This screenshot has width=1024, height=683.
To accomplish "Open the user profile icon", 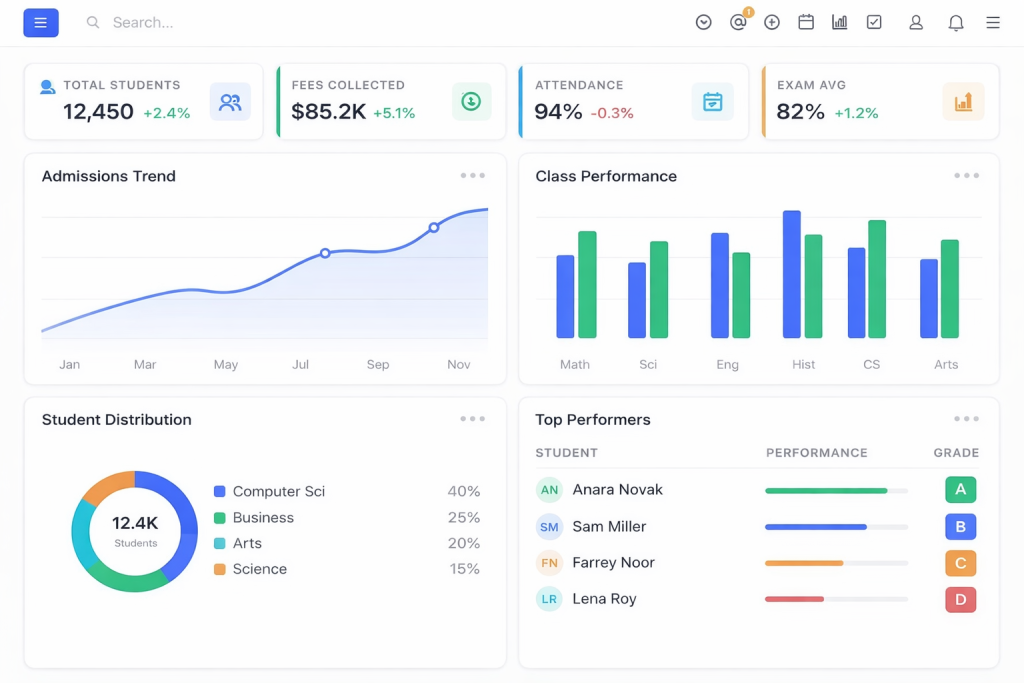I will [x=916, y=23].
